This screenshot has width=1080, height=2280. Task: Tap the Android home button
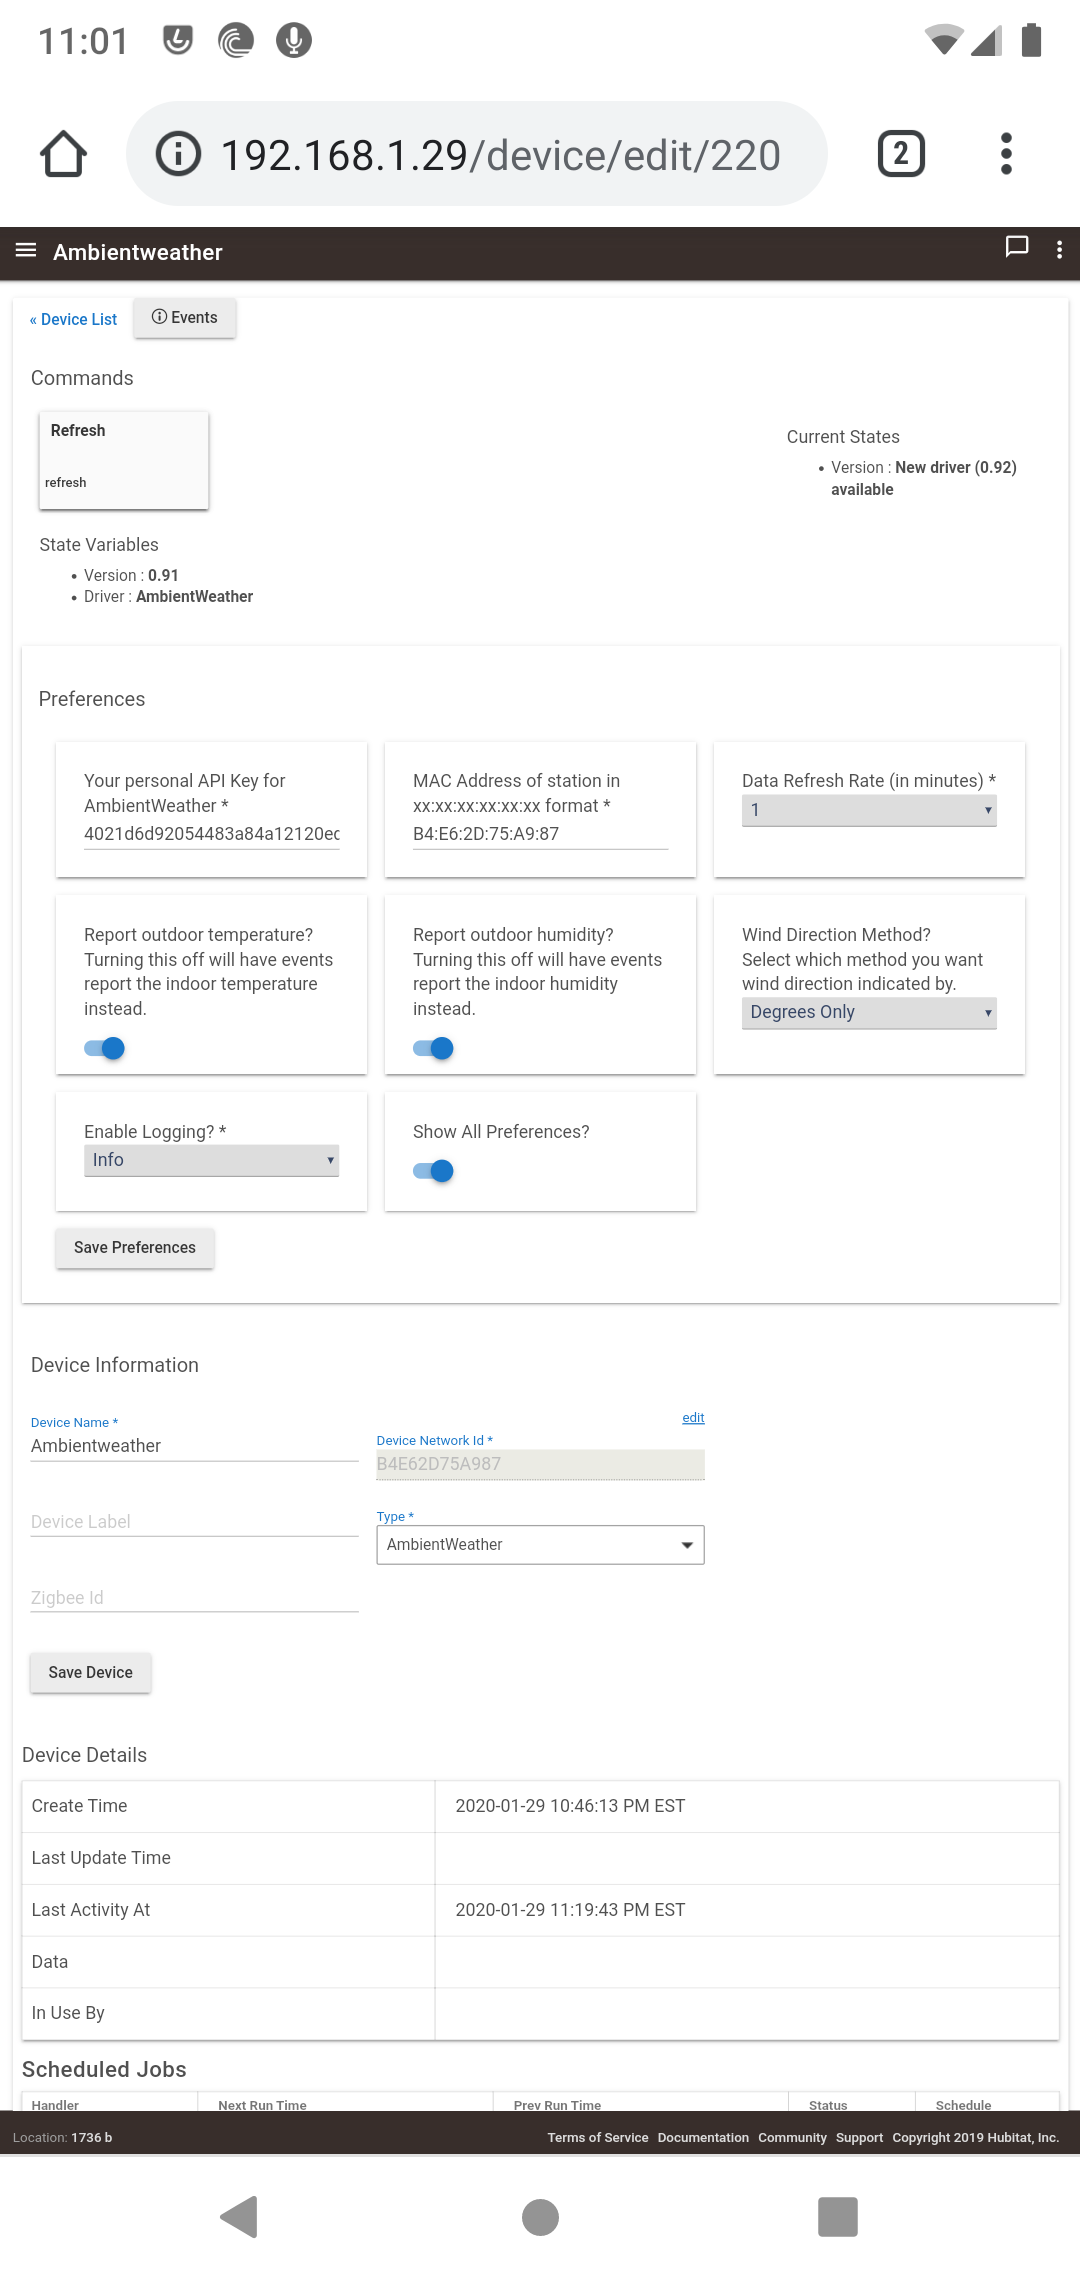540,2217
